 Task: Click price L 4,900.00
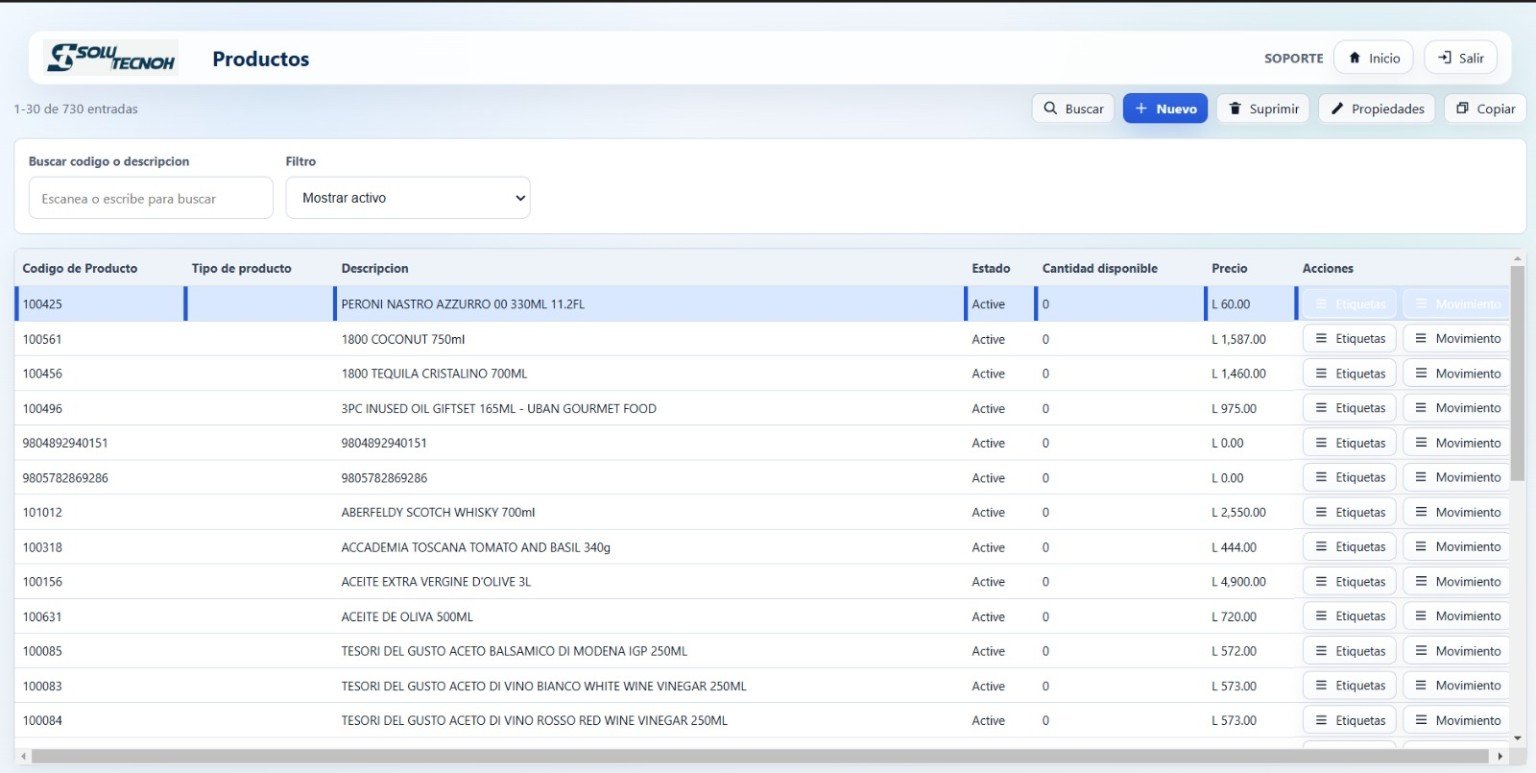[1239, 581]
